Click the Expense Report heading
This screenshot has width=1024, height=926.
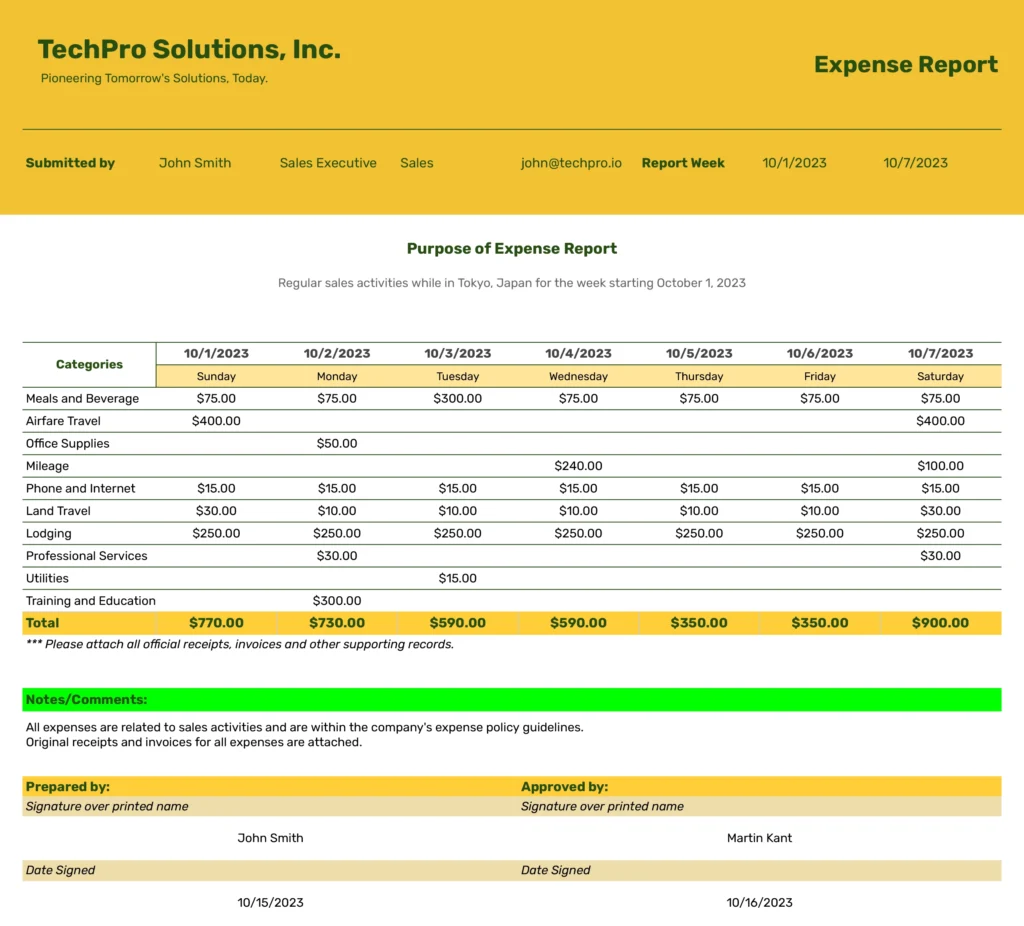click(905, 65)
